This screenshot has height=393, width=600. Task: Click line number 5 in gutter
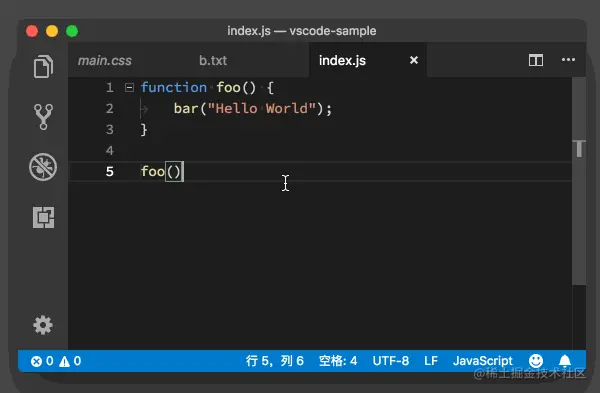(110, 171)
